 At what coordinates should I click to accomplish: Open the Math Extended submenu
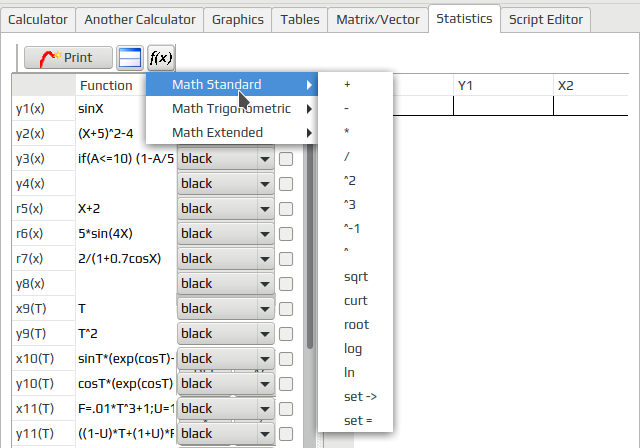point(232,133)
